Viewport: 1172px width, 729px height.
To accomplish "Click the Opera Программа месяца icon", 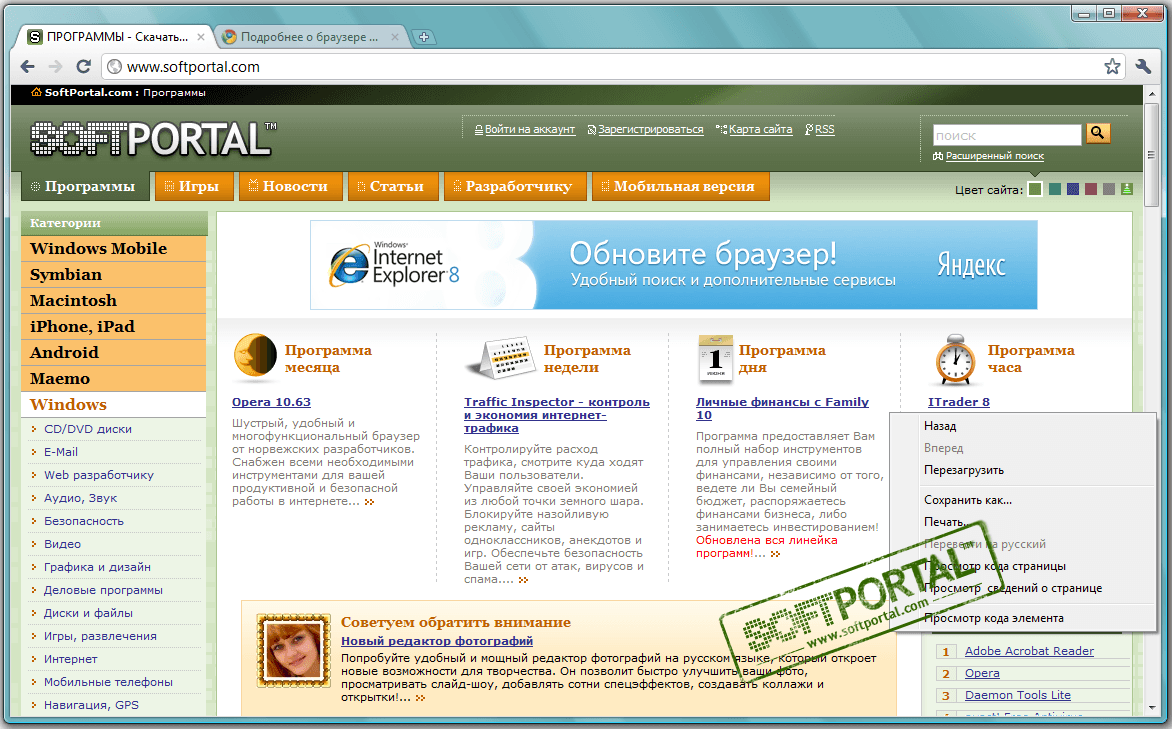I will (254, 356).
